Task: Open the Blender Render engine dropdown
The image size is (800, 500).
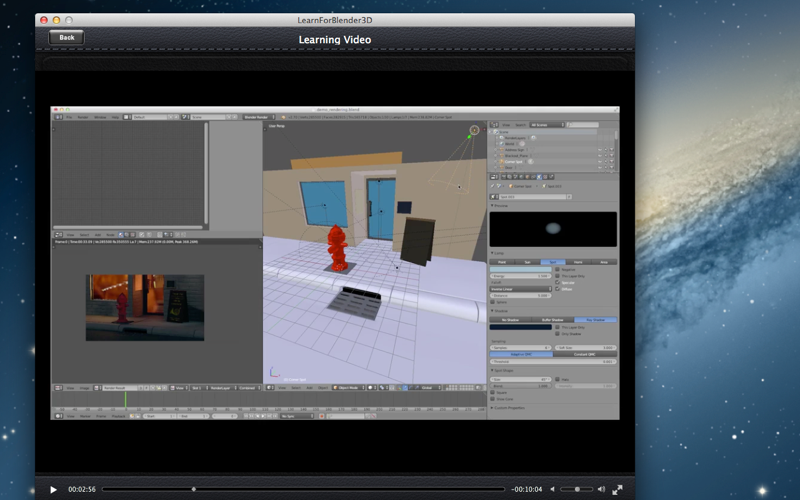Action: click(x=259, y=117)
